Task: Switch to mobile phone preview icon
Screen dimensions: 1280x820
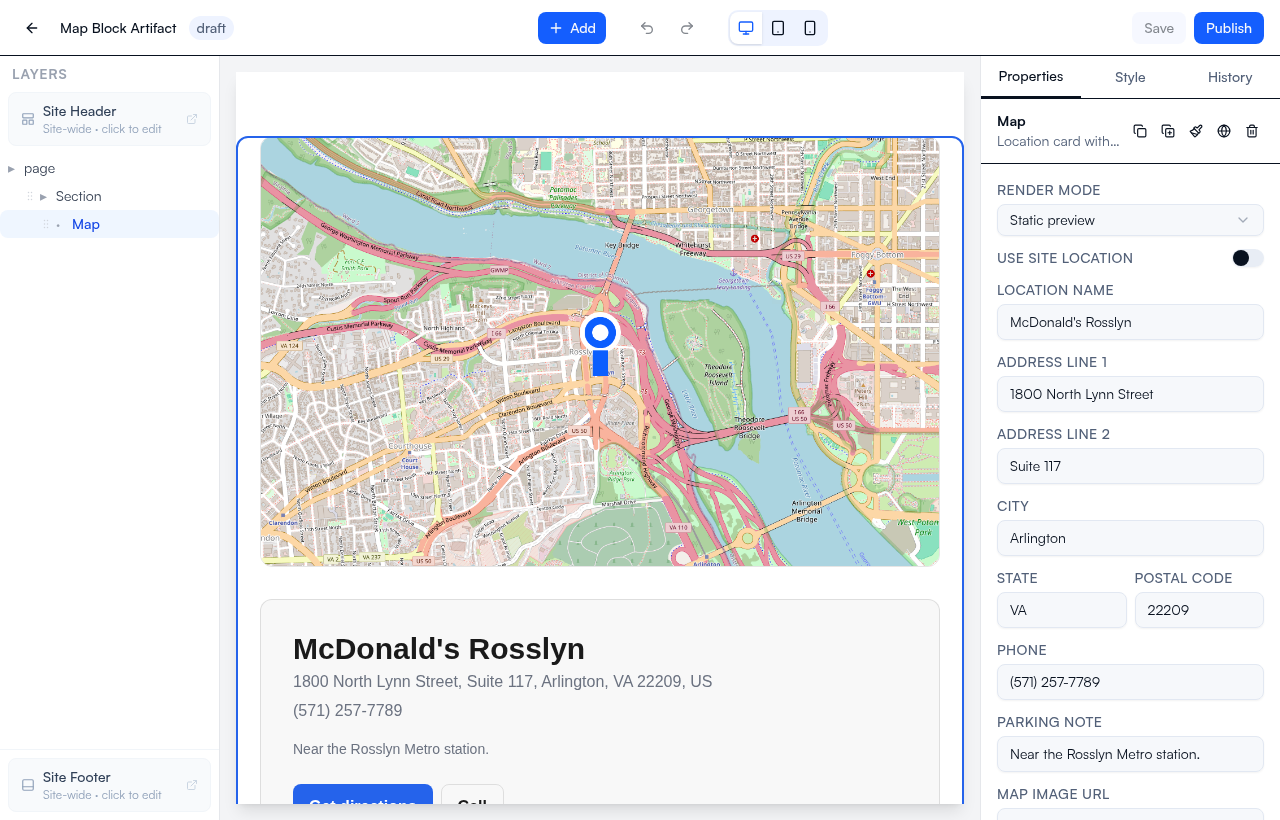Action: pyautogui.click(x=810, y=28)
